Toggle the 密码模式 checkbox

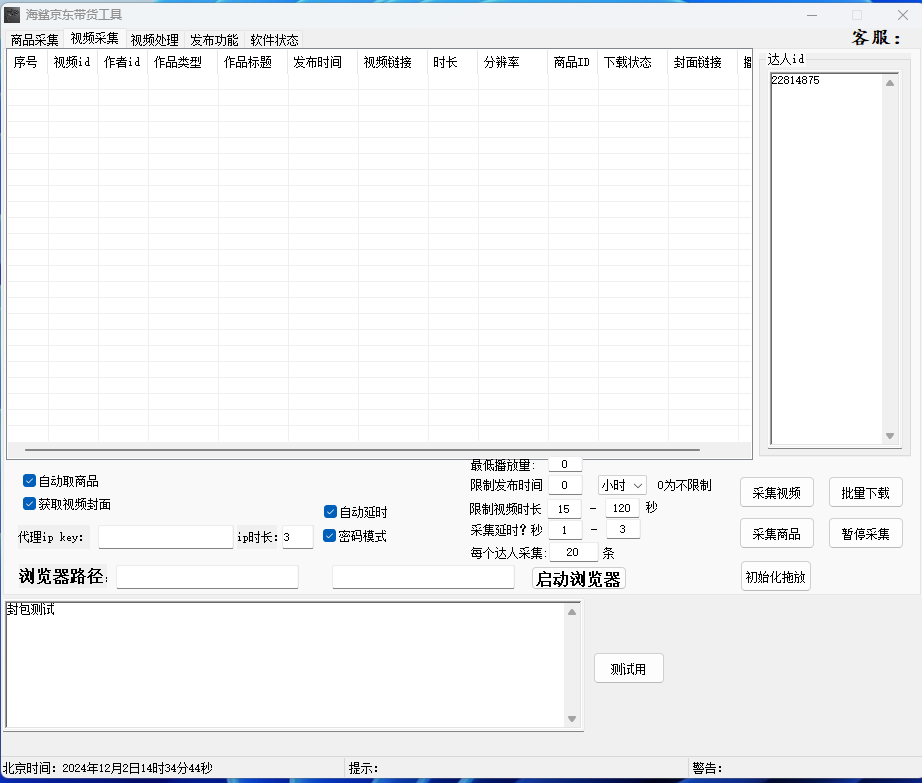[x=331, y=536]
